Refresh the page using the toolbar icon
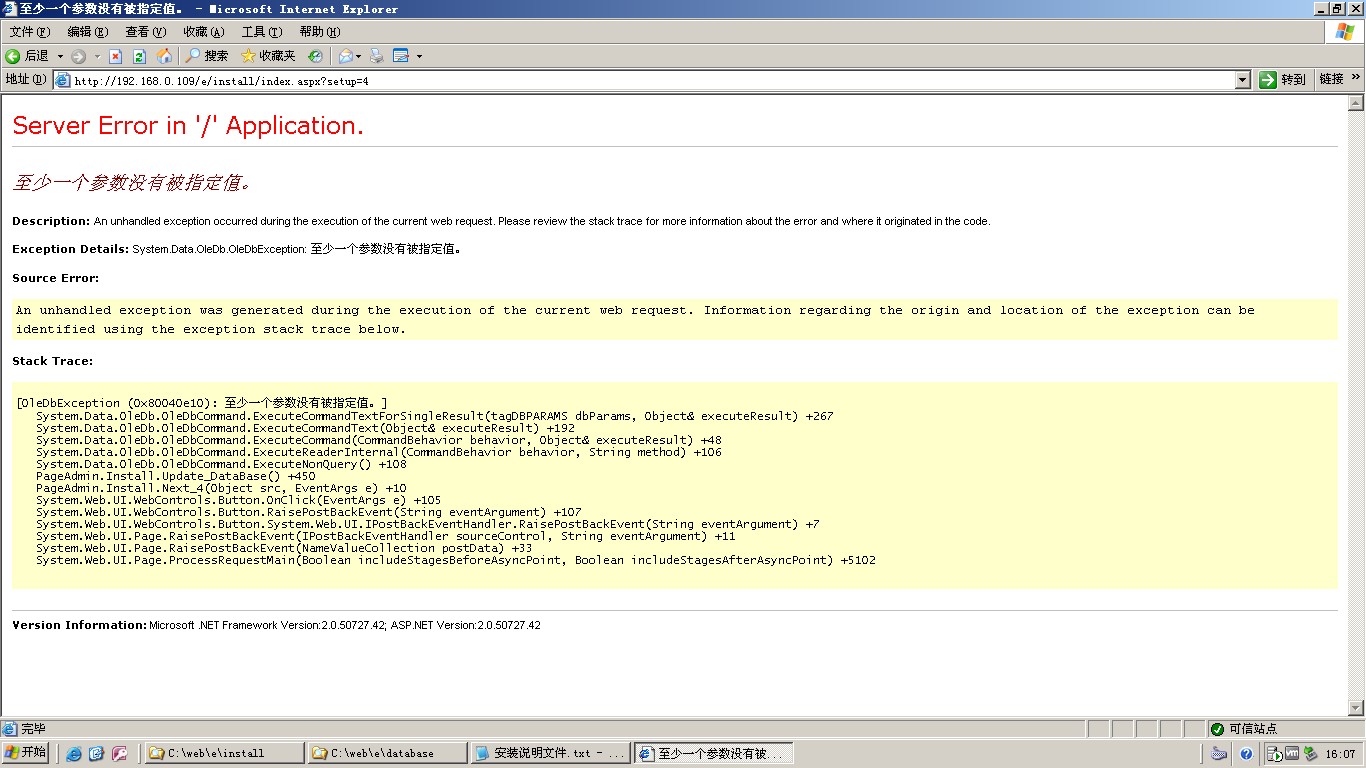Screen dimensions: 1366x768 coord(140,56)
